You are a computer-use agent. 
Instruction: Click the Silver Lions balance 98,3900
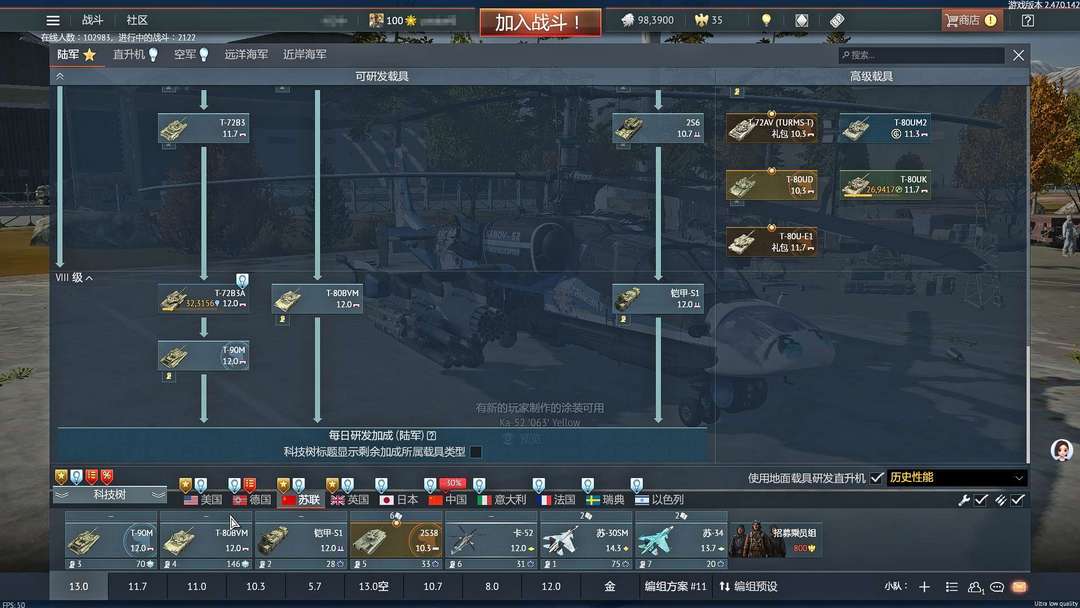tap(647, 20)
